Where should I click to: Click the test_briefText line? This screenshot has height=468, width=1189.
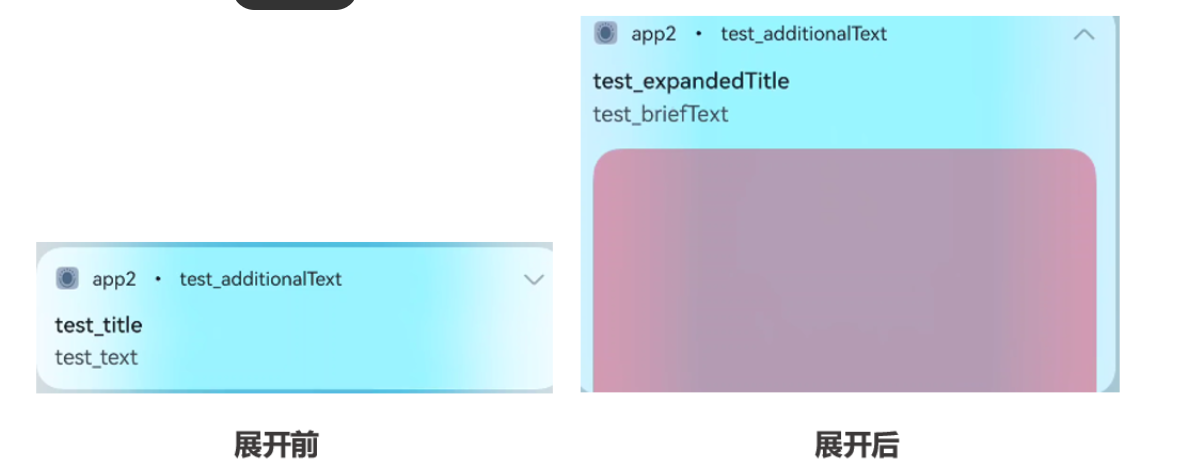[x=660, y=114]
